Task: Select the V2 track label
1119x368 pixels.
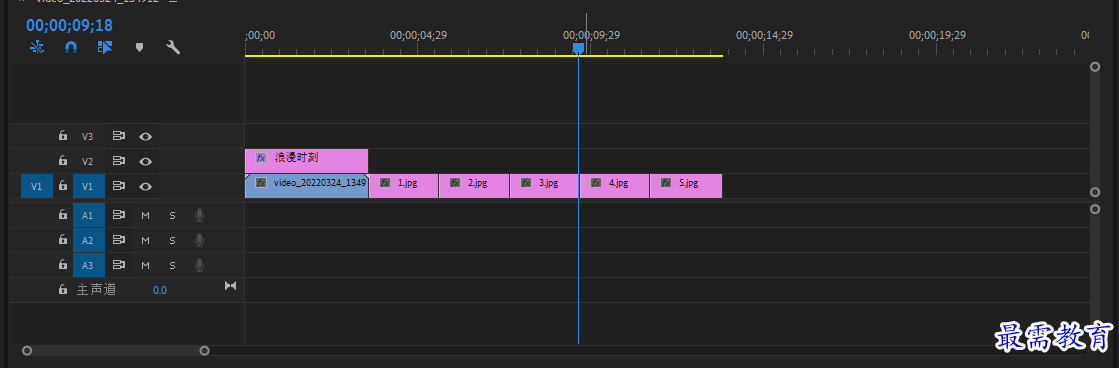Action: pyautogui.click(x=88, y=161)
